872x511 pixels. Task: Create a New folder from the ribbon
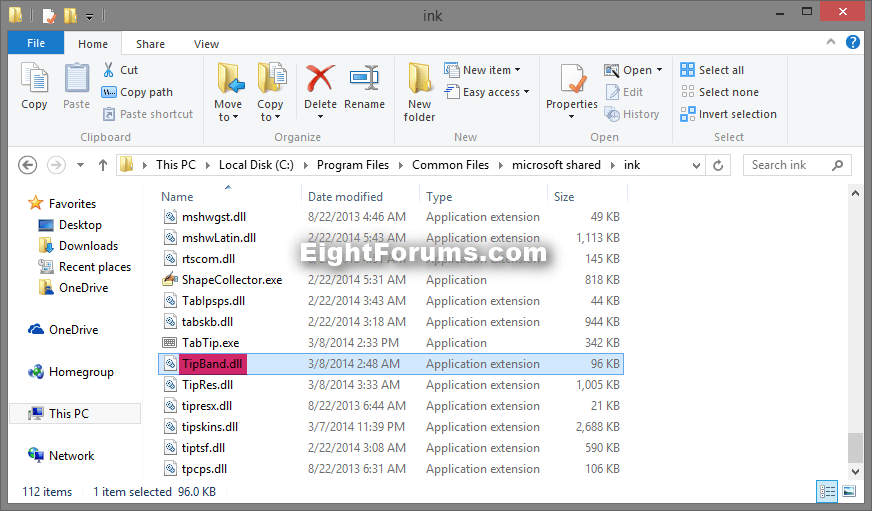click(x=419, y=92)
